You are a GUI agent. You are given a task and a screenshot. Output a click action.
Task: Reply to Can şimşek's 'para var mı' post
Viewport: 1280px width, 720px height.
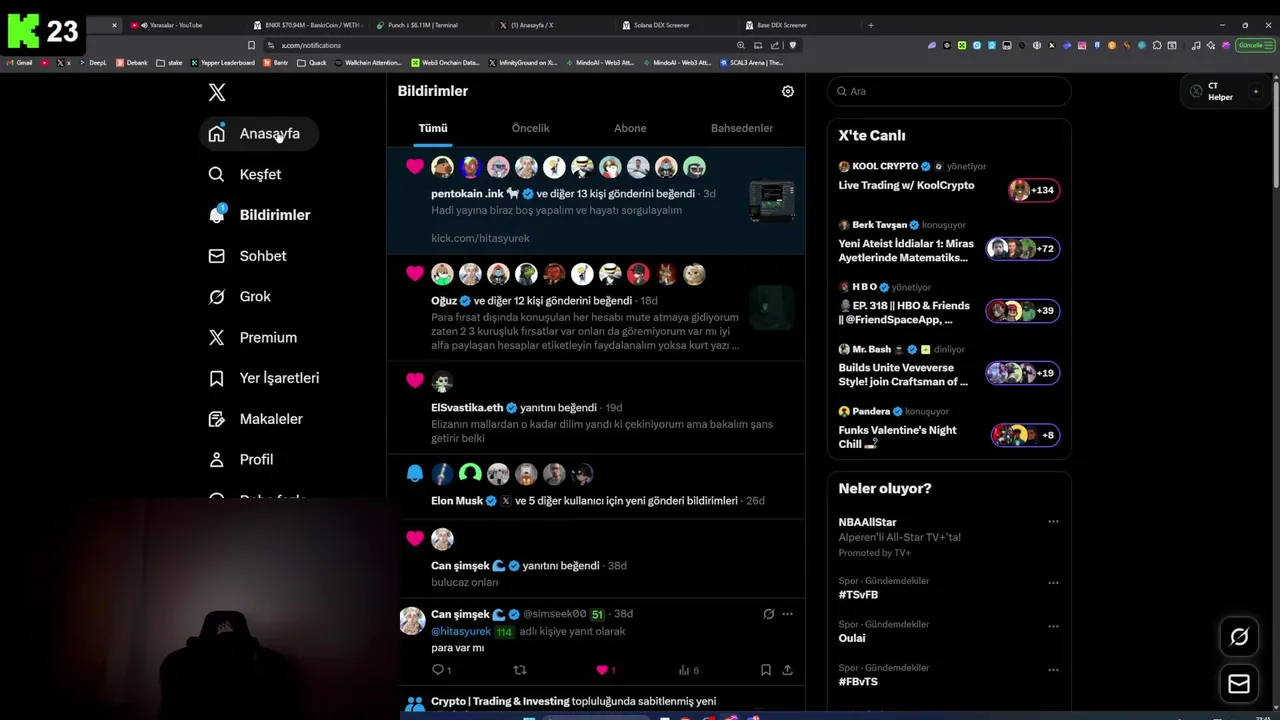441,670
